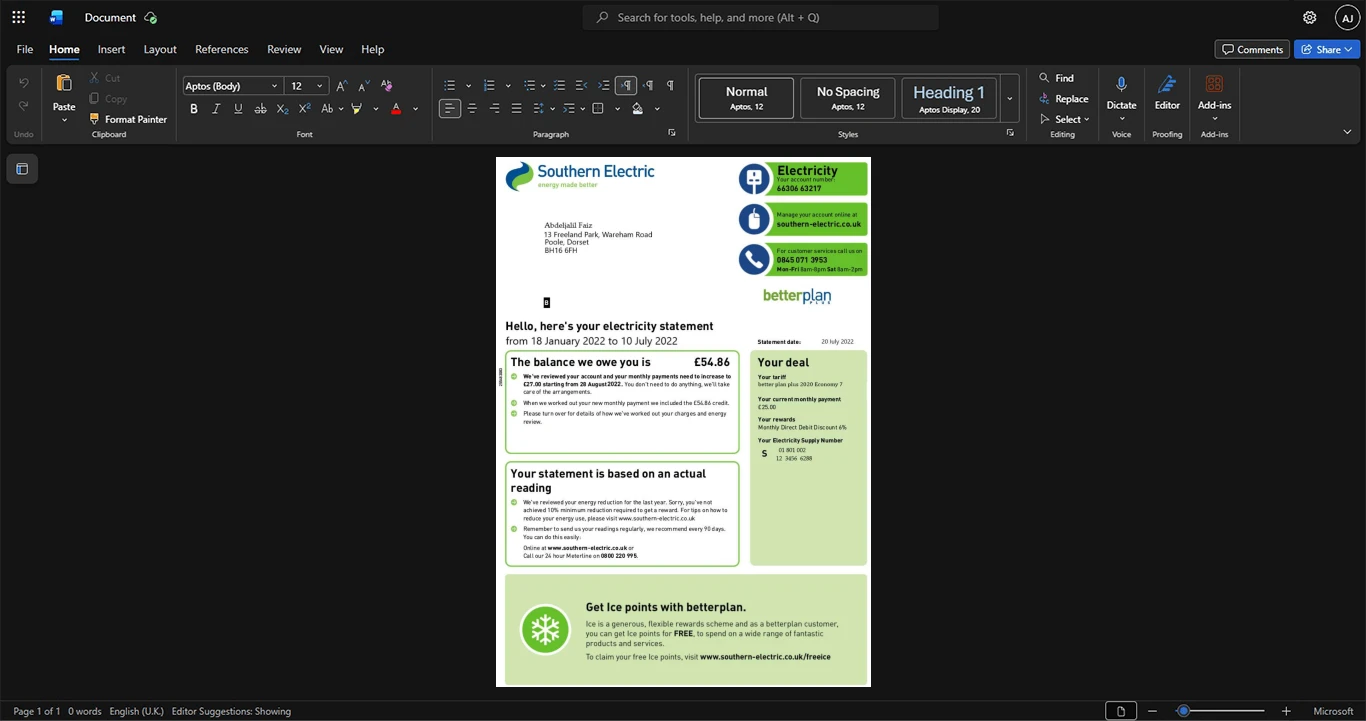1366x721 pixels.
Task: Switch to the Insert tab
Action: [111, 49]
